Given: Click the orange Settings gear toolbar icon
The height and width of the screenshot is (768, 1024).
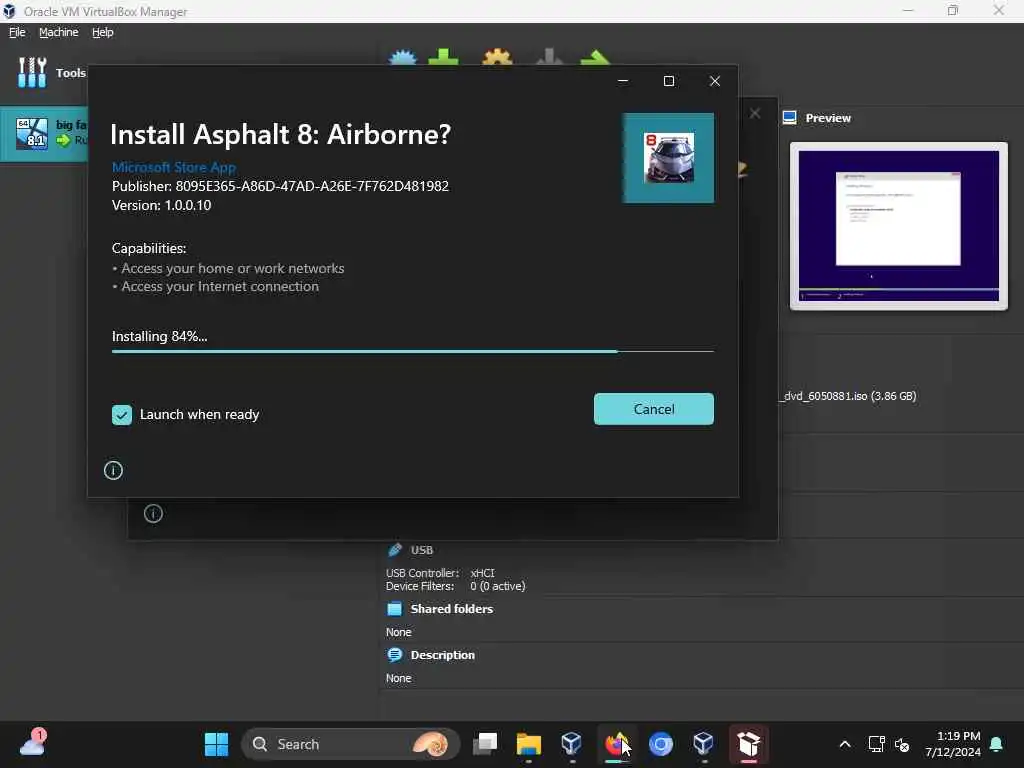Looking at the screenshot, I should 497,57.
